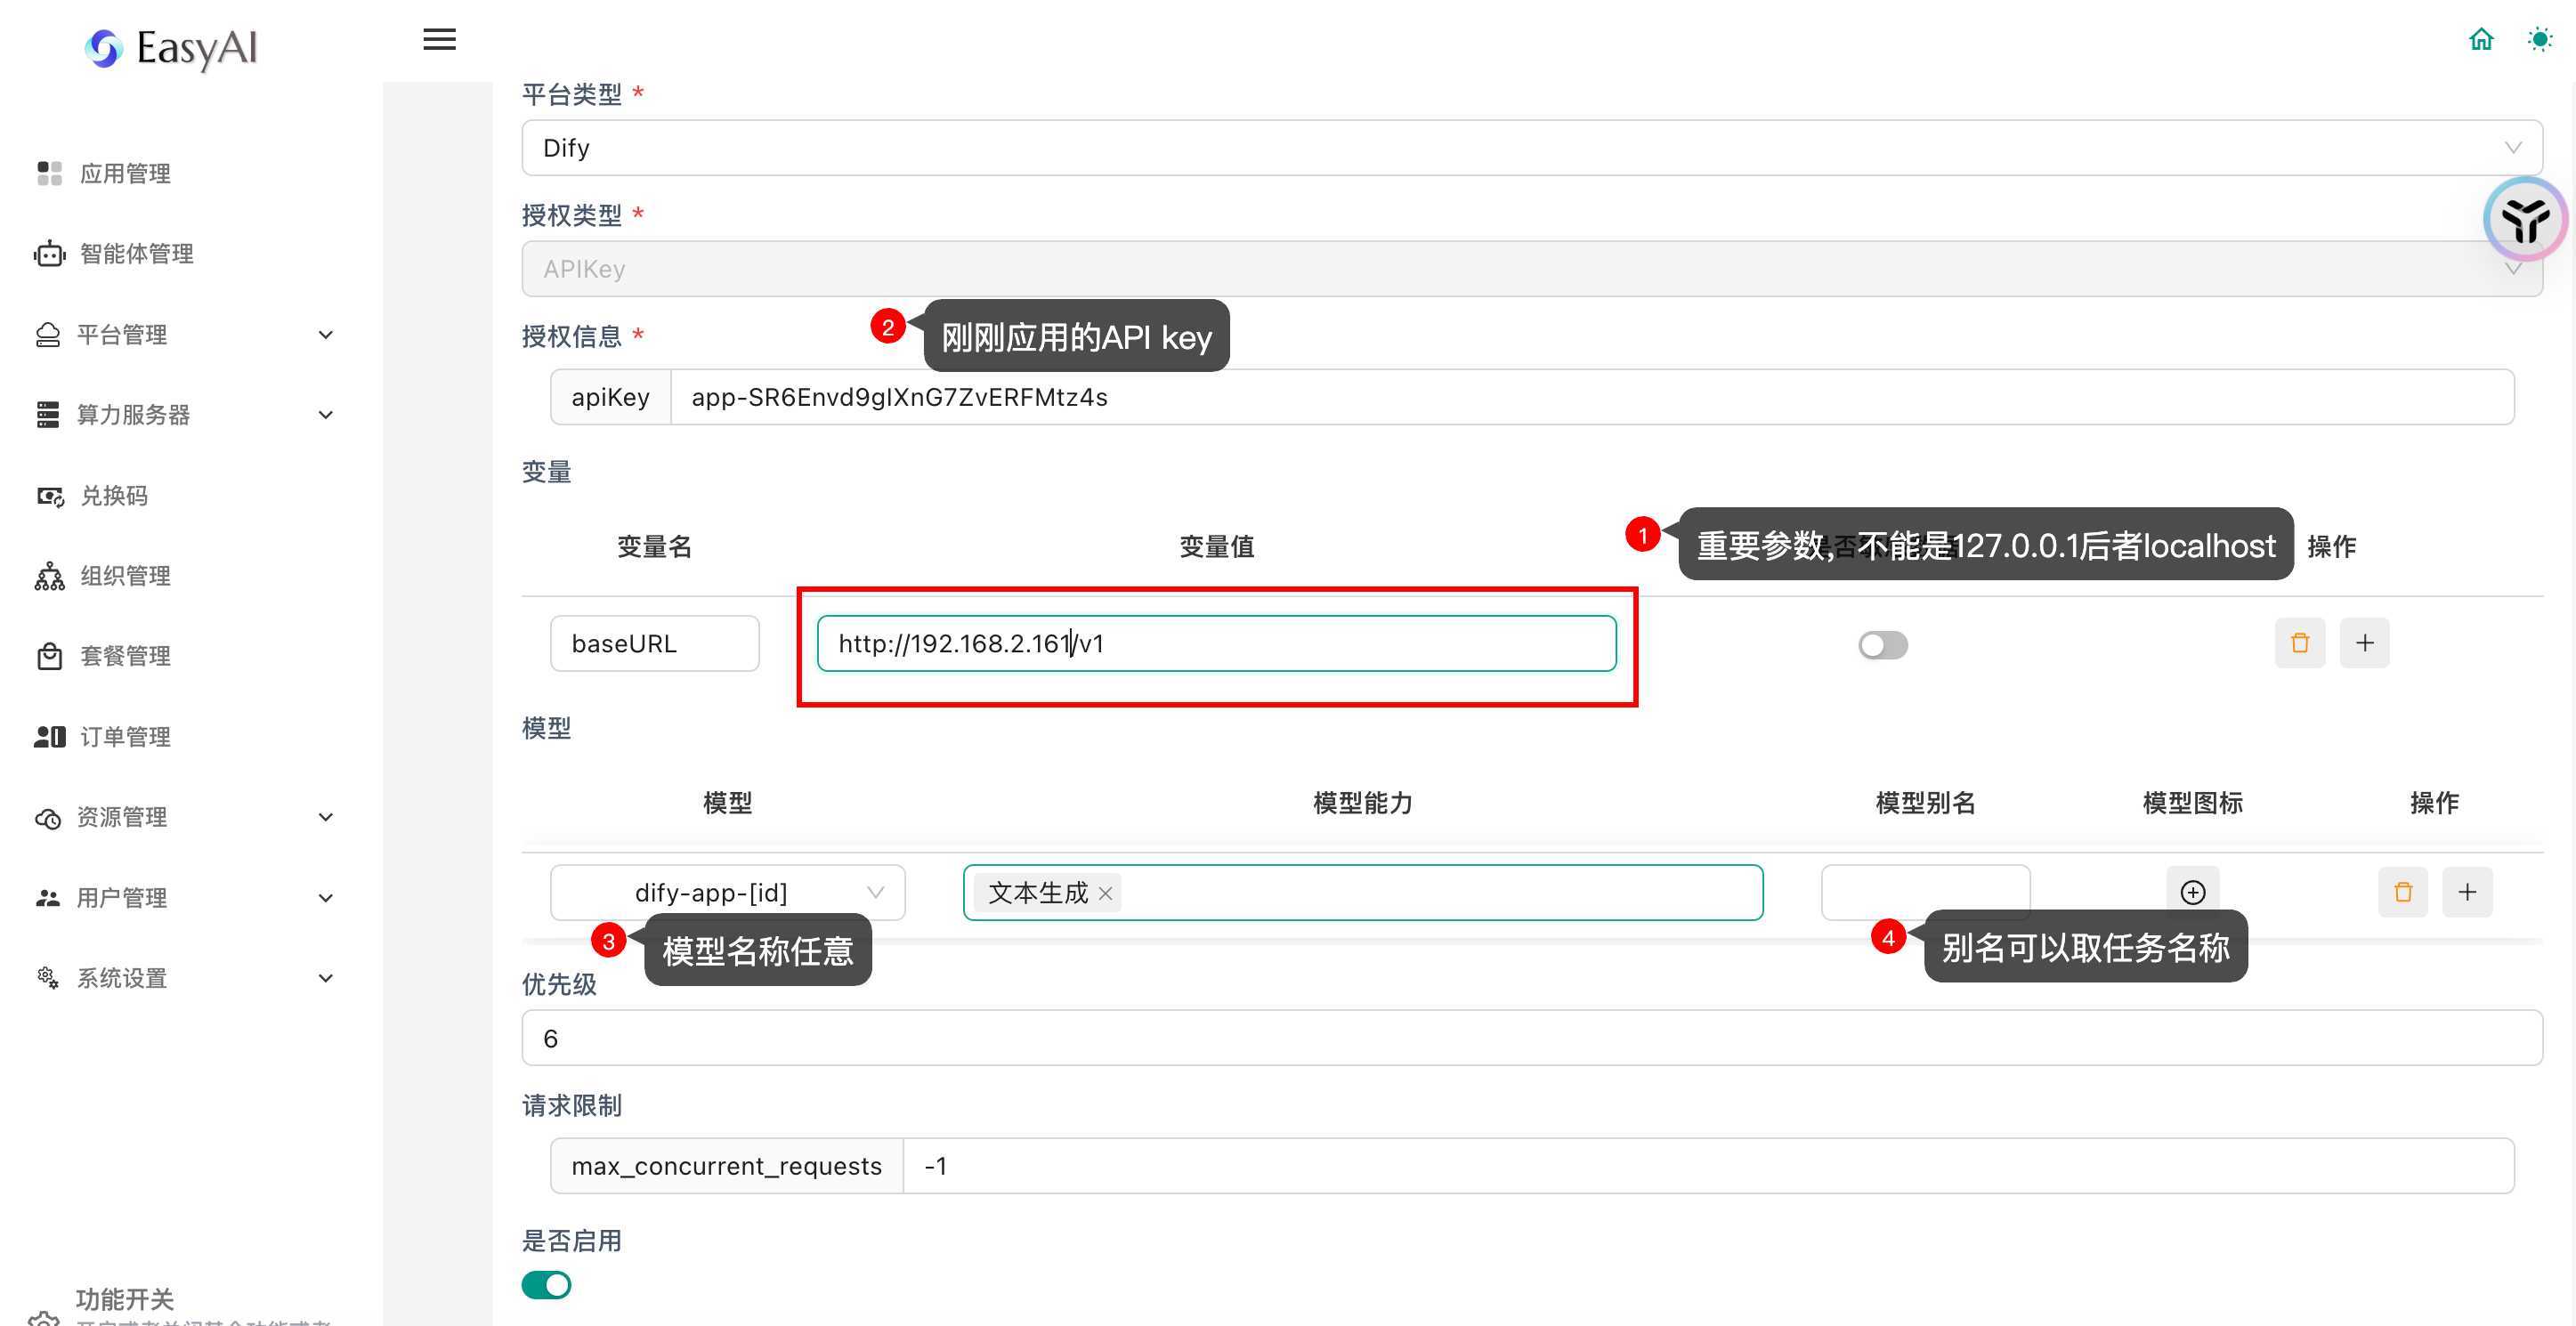Click the baseURL variable name field
Image resolution: width=2576 pixels, height=1326 pixels.
tap(654, 643)
